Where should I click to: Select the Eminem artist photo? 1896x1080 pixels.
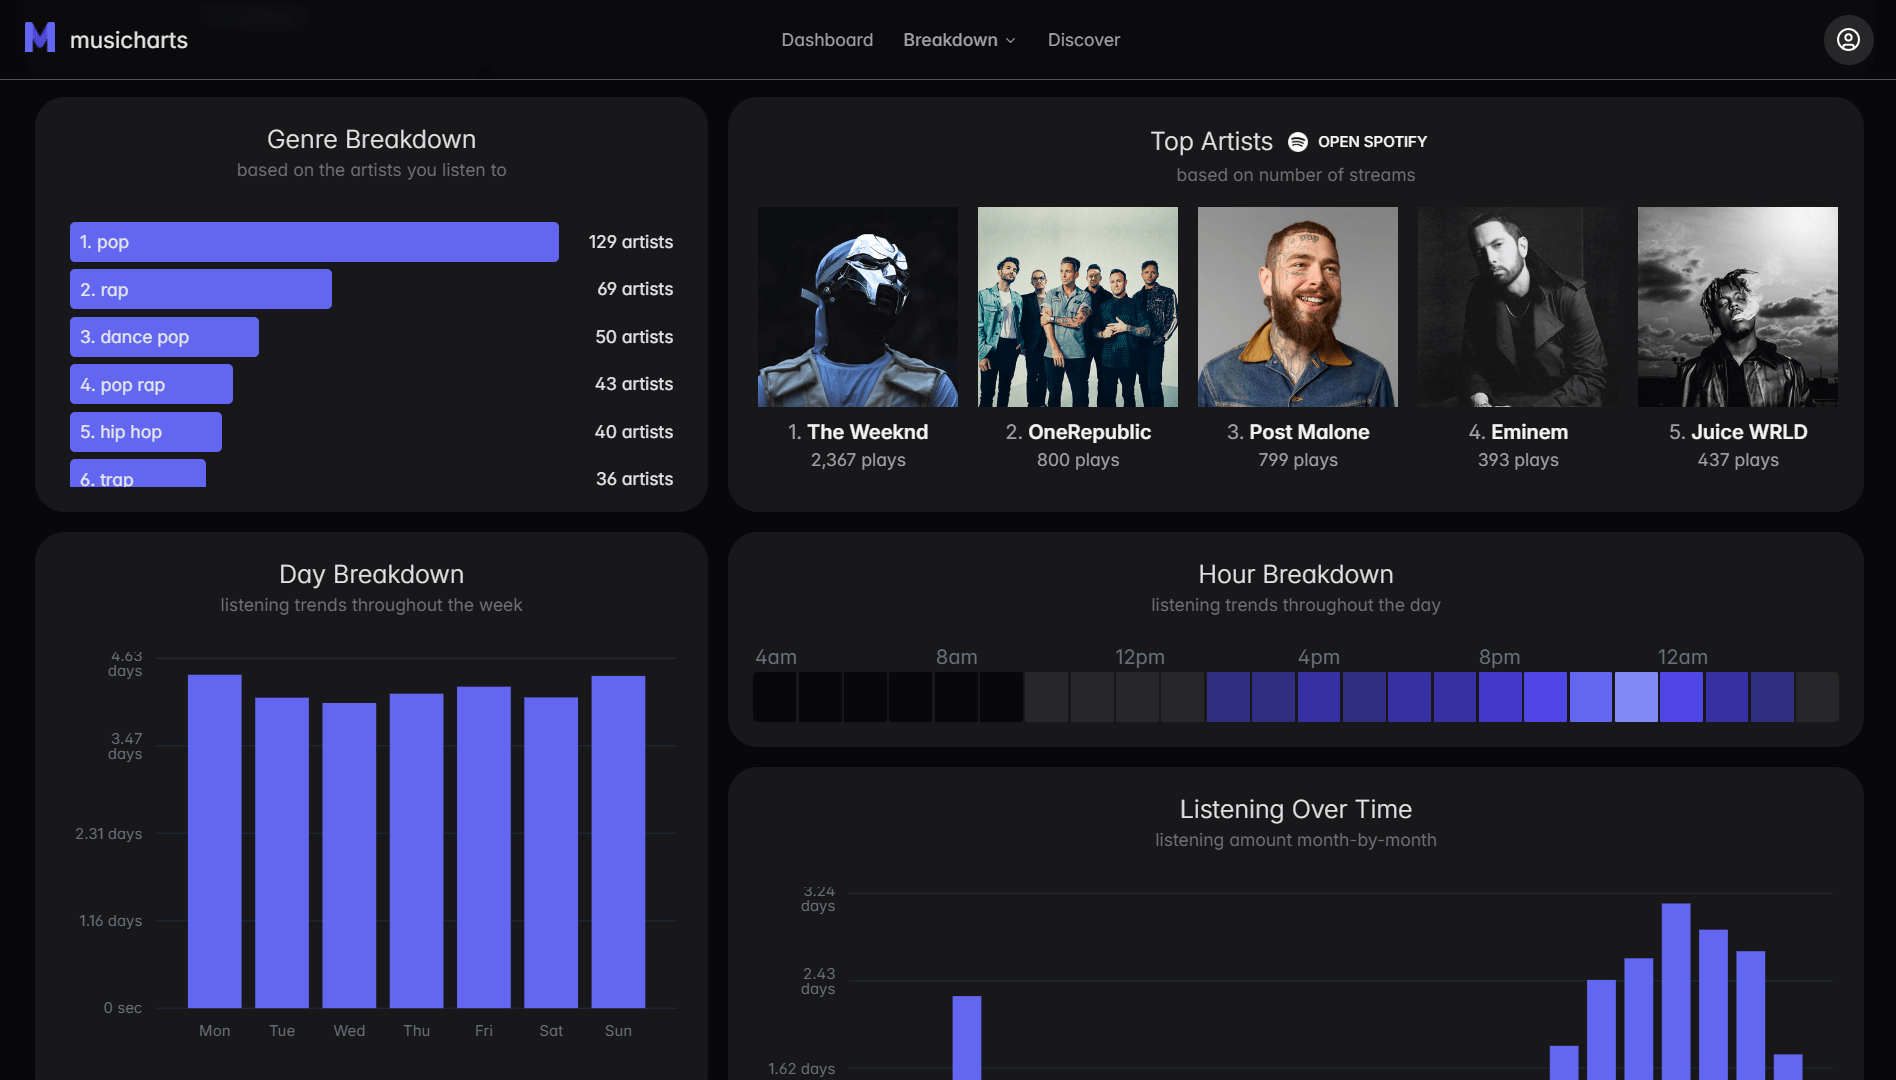[1518, 307]
